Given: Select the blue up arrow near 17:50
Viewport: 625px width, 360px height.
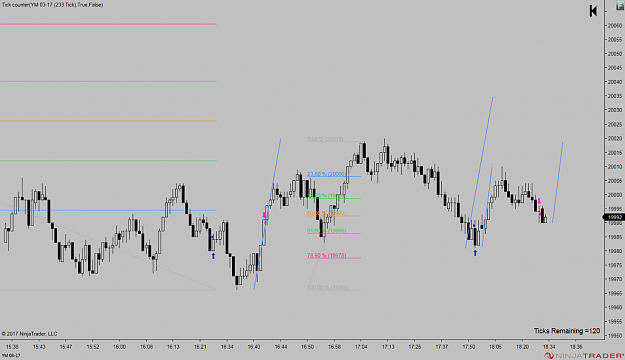Looking at the screenshot, I should click(475, 253).
